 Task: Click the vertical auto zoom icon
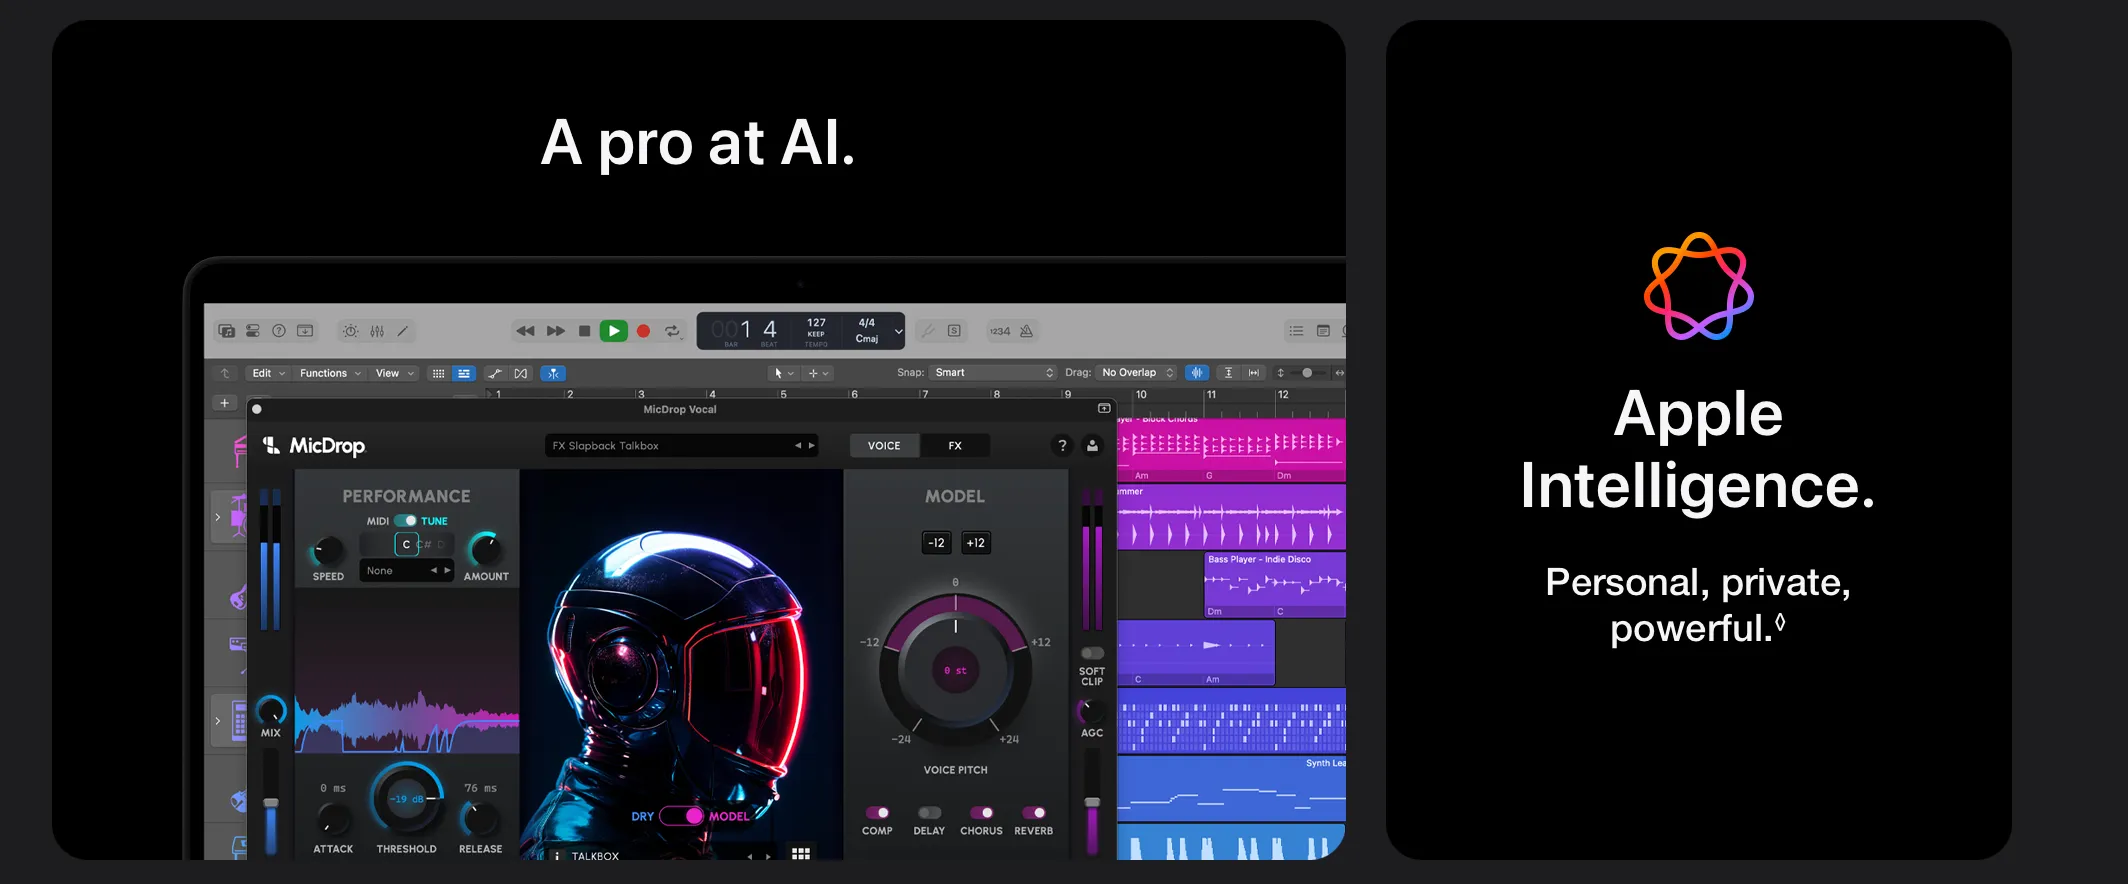click(x=1228, y=373)
